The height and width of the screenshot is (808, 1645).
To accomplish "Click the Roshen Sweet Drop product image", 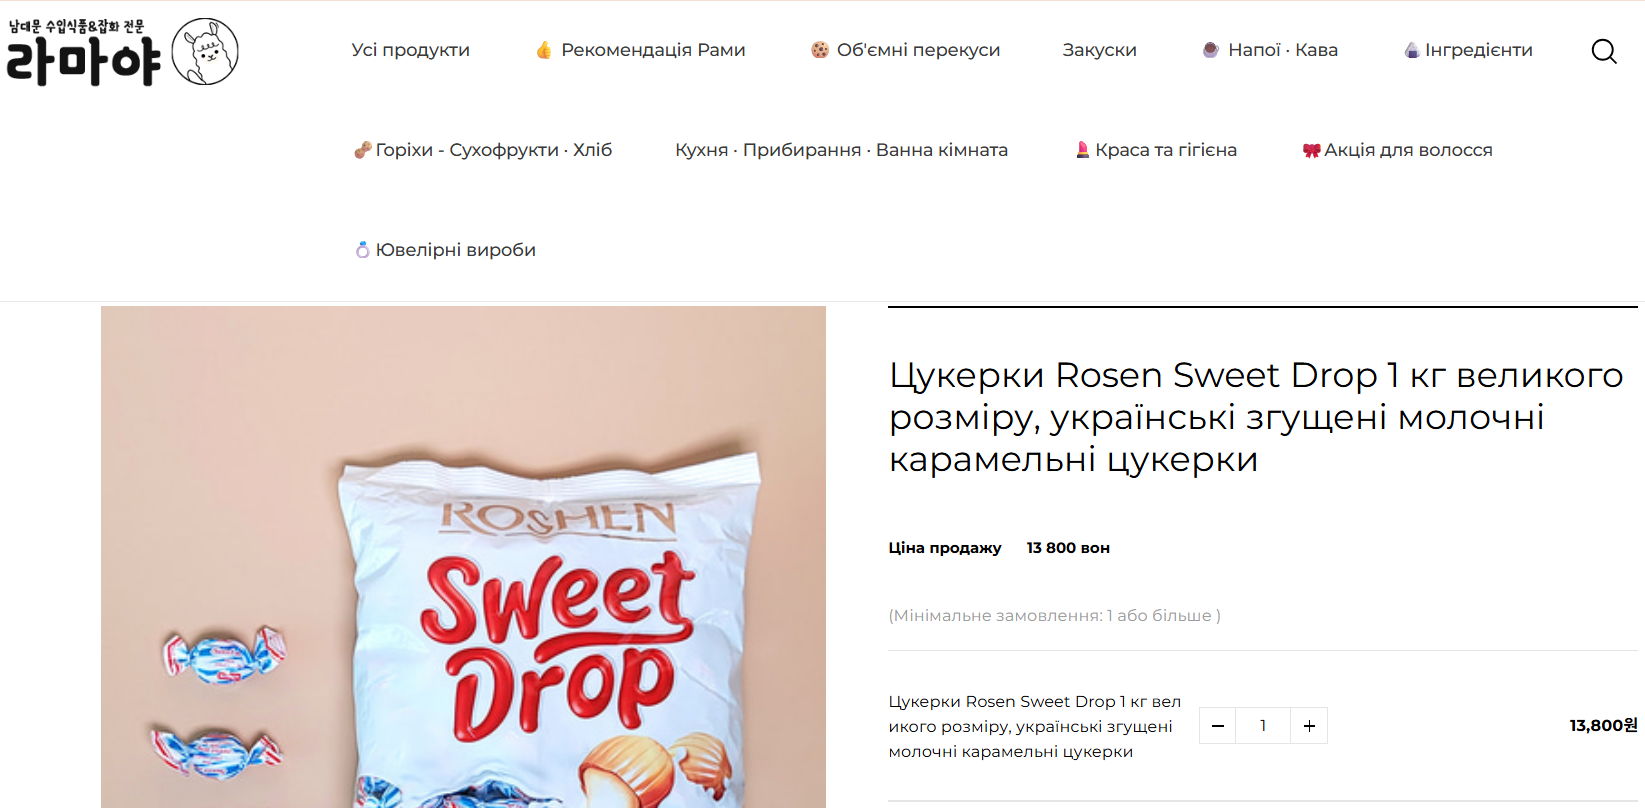I will click(x=463, y=557).
